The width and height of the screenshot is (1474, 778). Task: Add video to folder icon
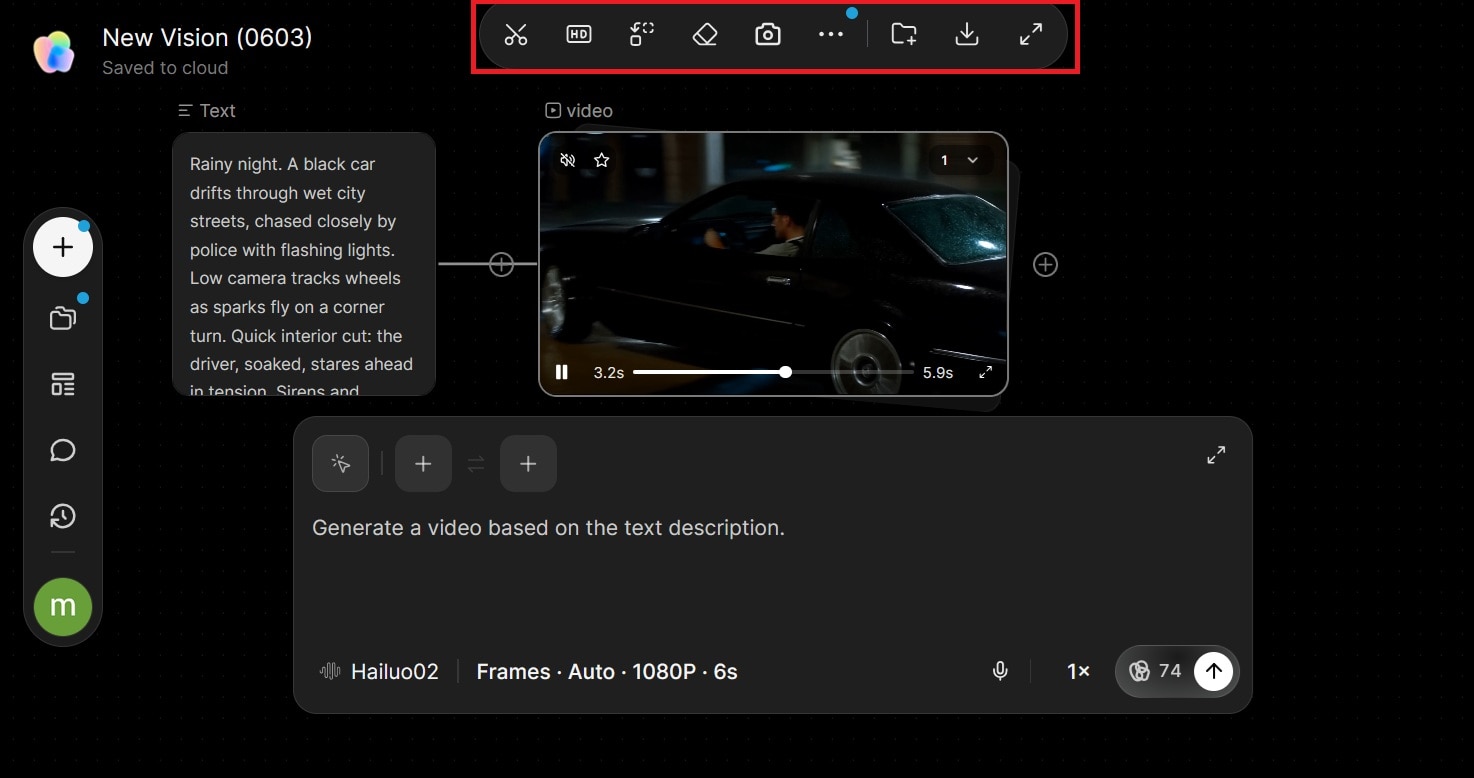click(x=904, y=35)
